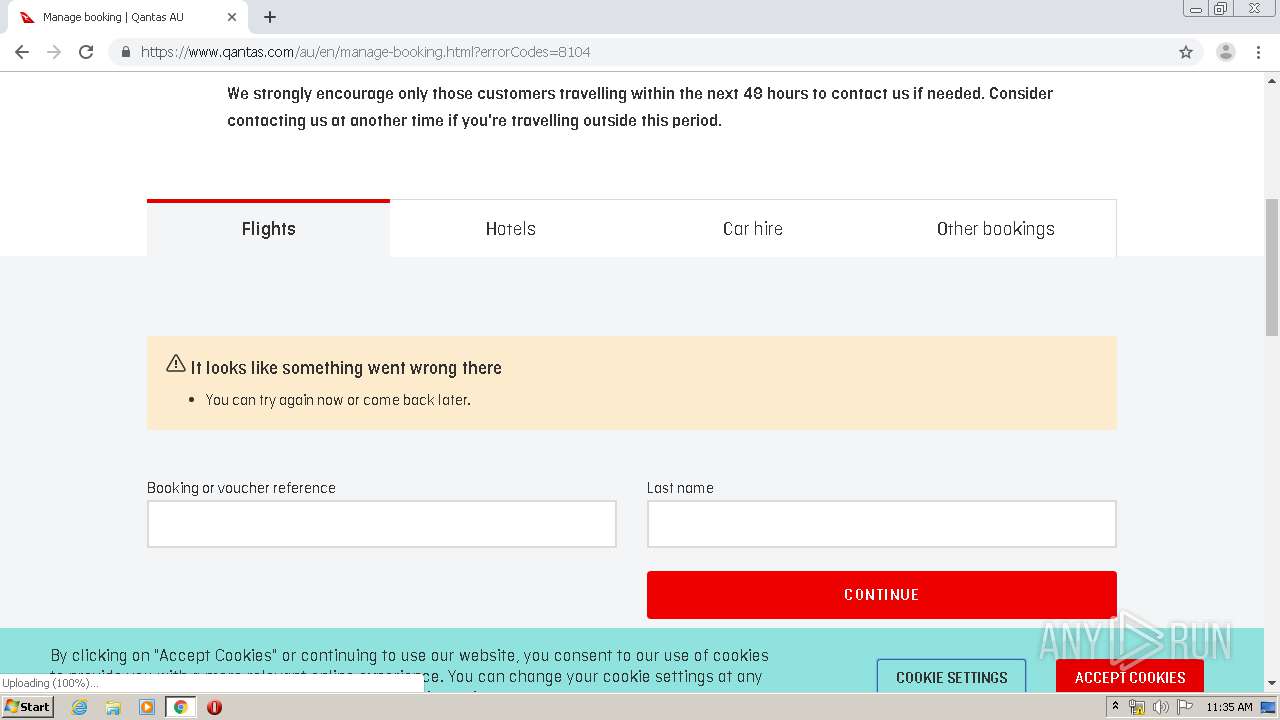Click the taskbar clock showing 11:35 AM

pyautogui.click(x=1229, y=707)
